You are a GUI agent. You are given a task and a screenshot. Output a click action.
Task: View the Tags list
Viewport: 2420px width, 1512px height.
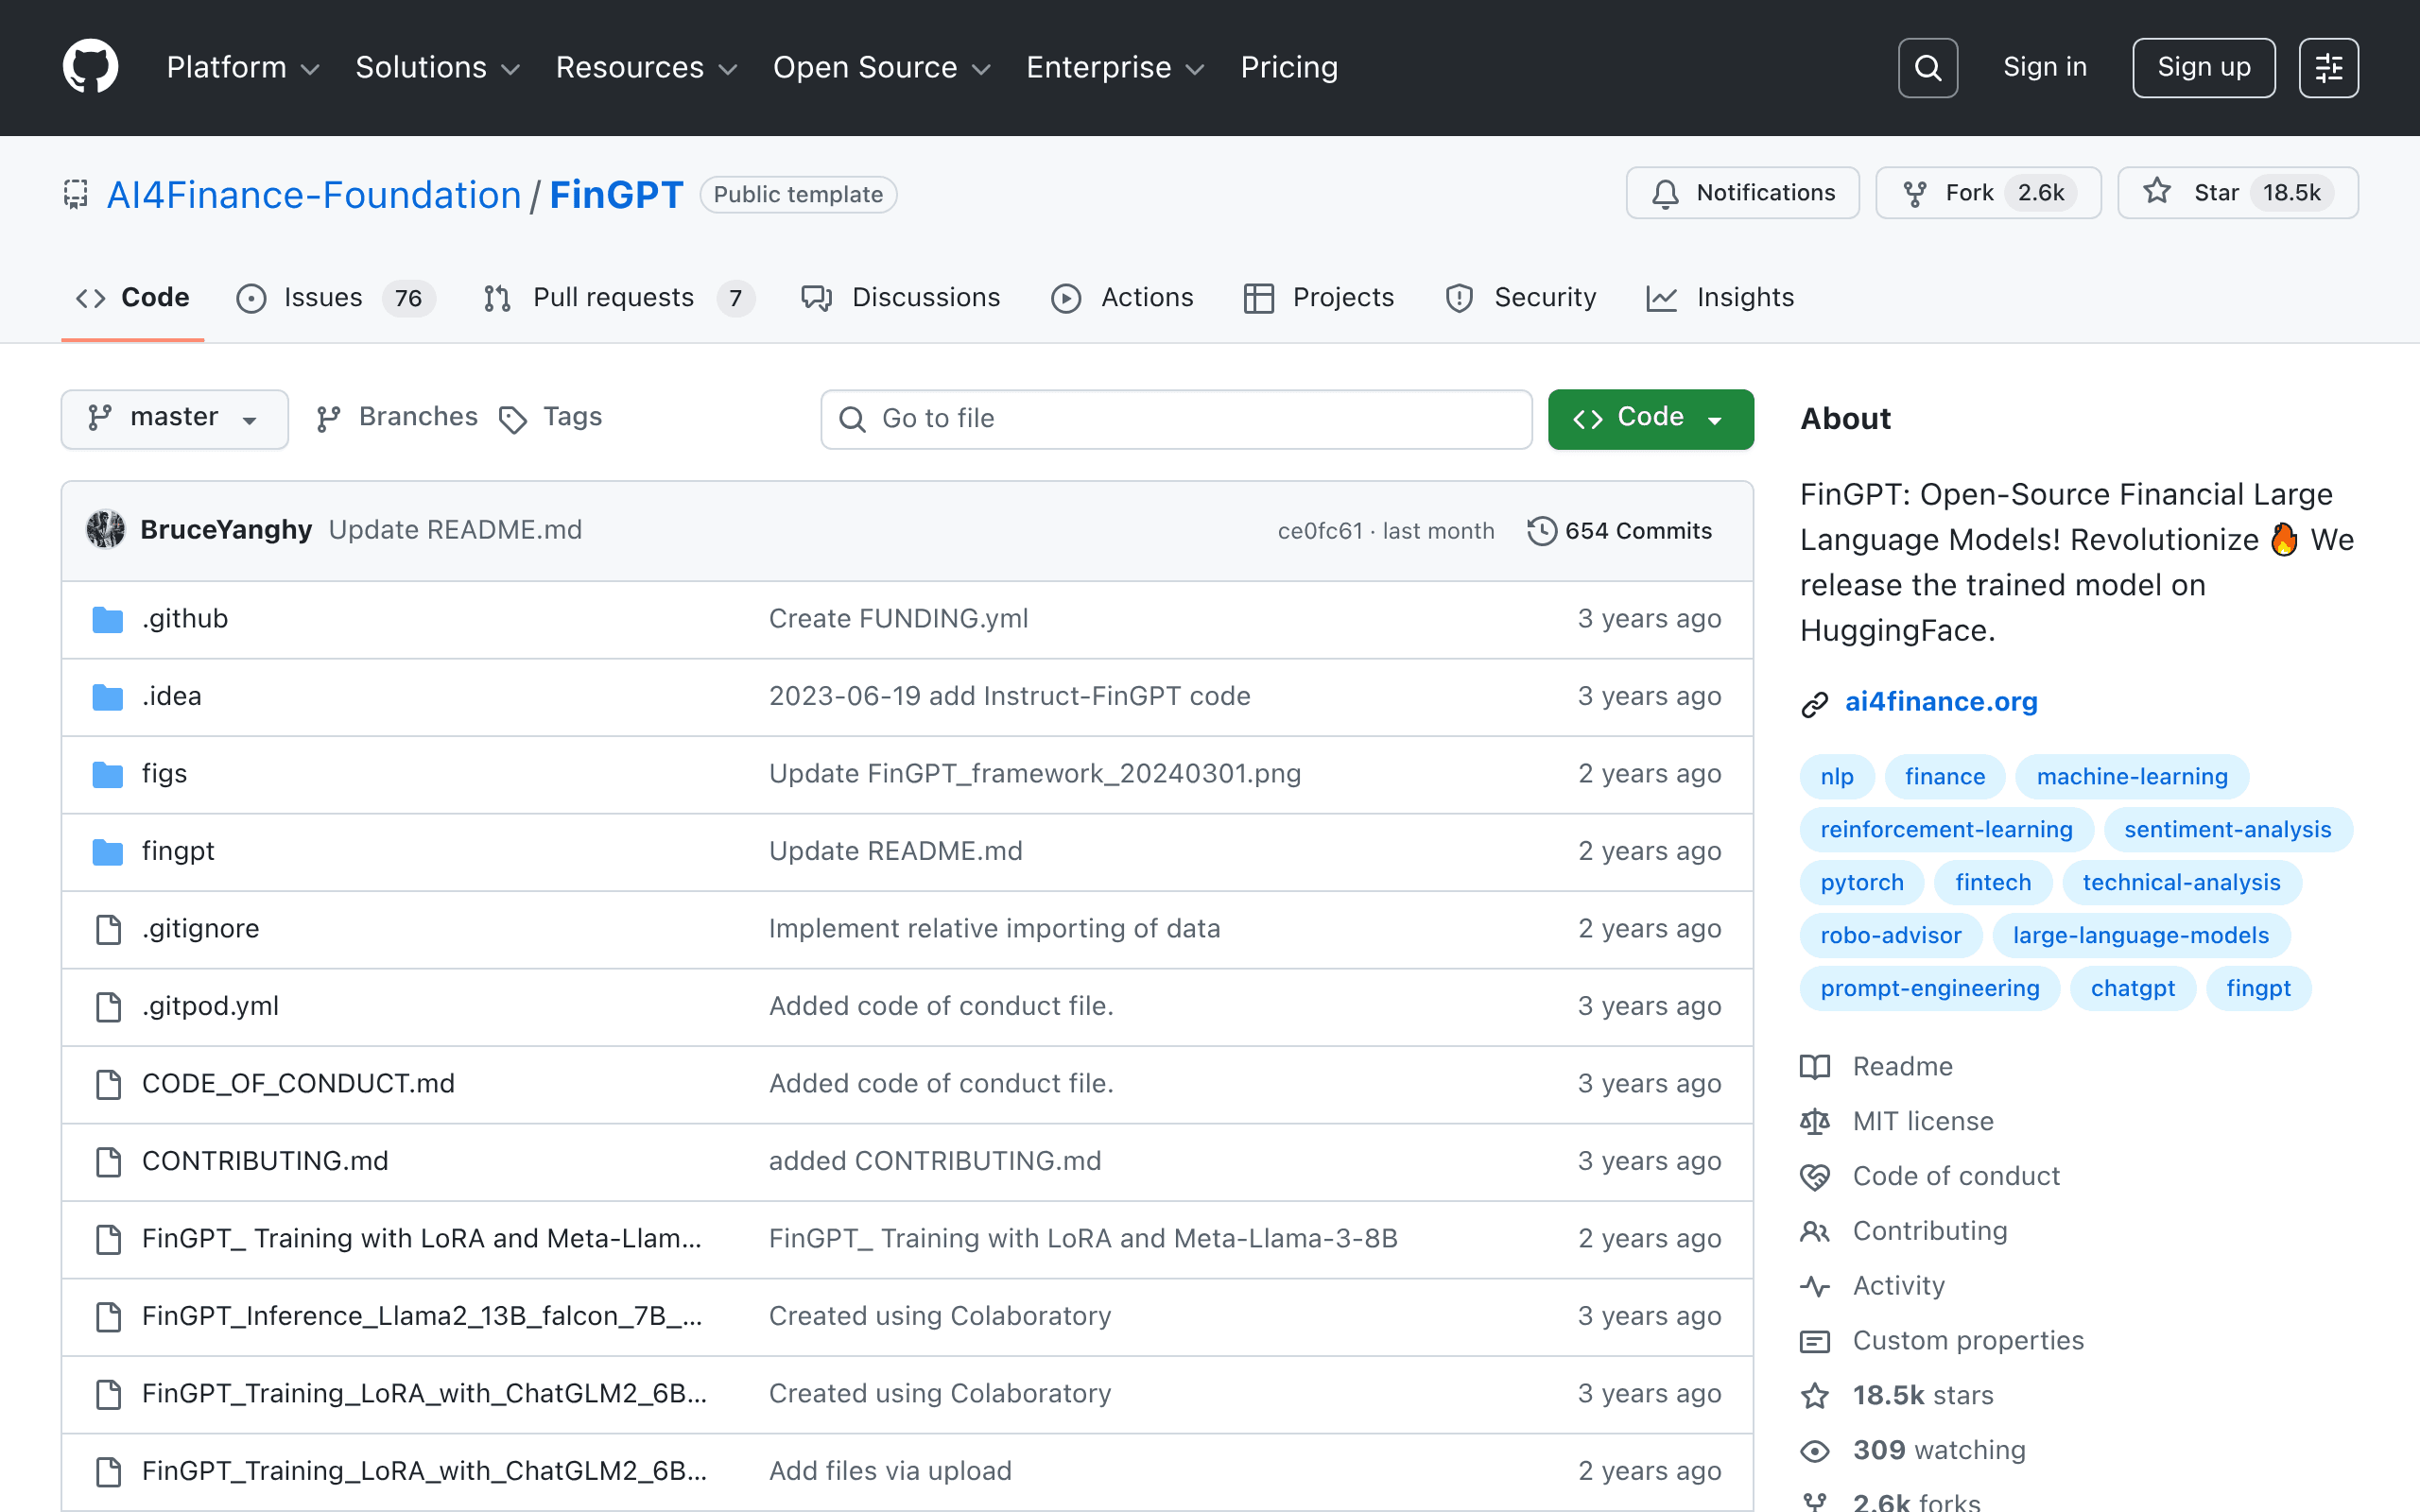point(551,418)
